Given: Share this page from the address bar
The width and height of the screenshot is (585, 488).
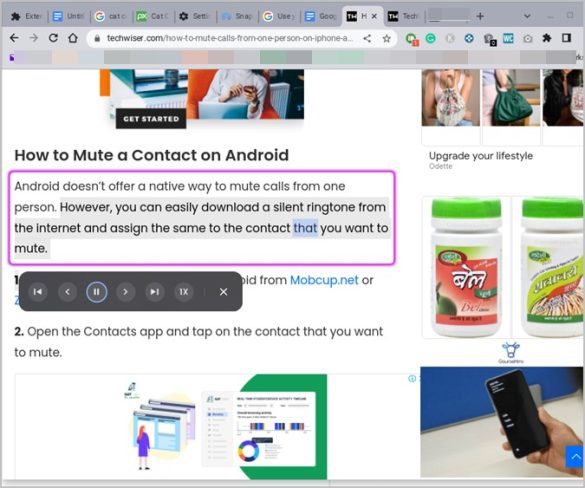Looking at the screenshot, I should (367, 38).
